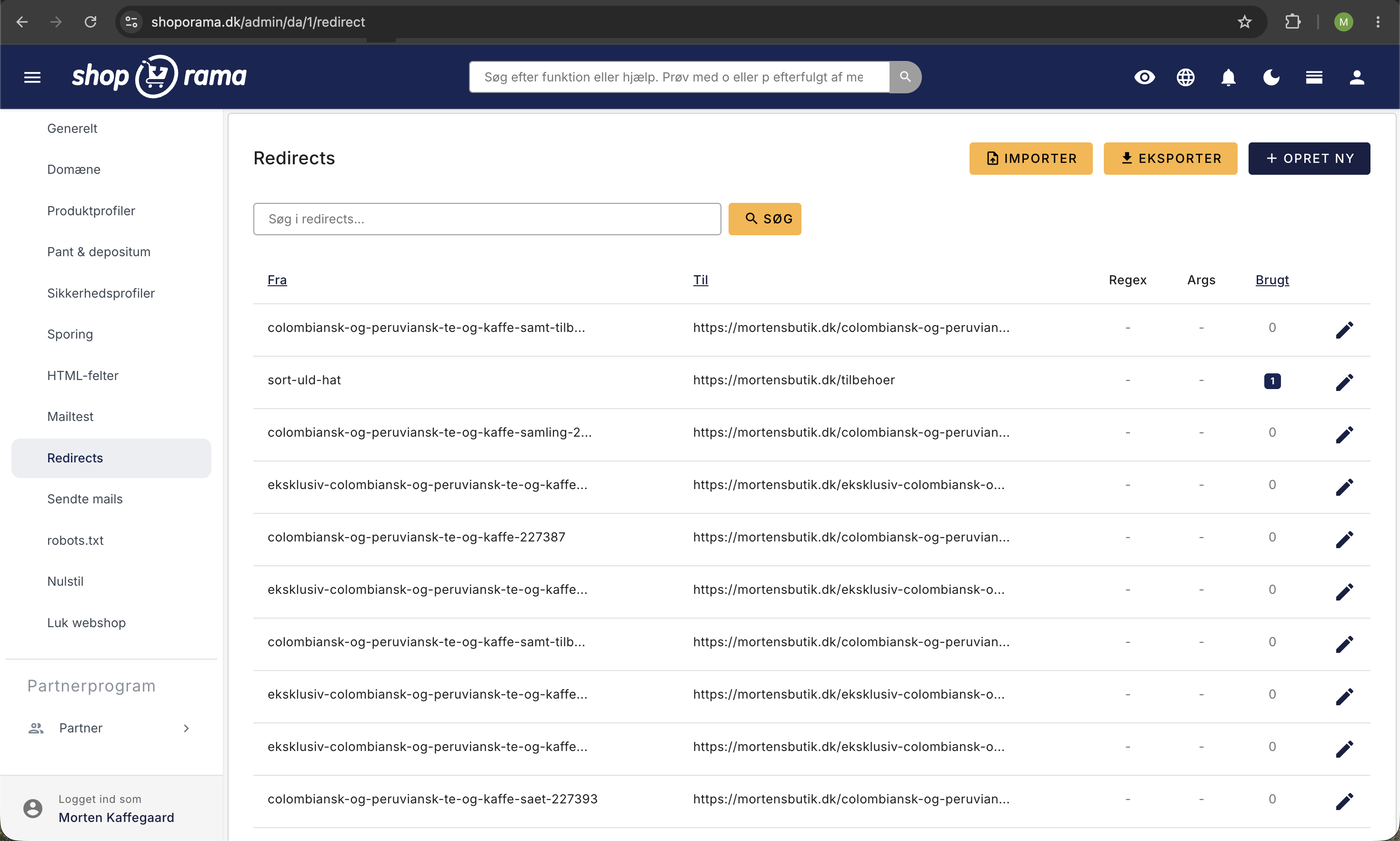
Task: Click the eye preview icon in the header
Action: coord(1145,77)
